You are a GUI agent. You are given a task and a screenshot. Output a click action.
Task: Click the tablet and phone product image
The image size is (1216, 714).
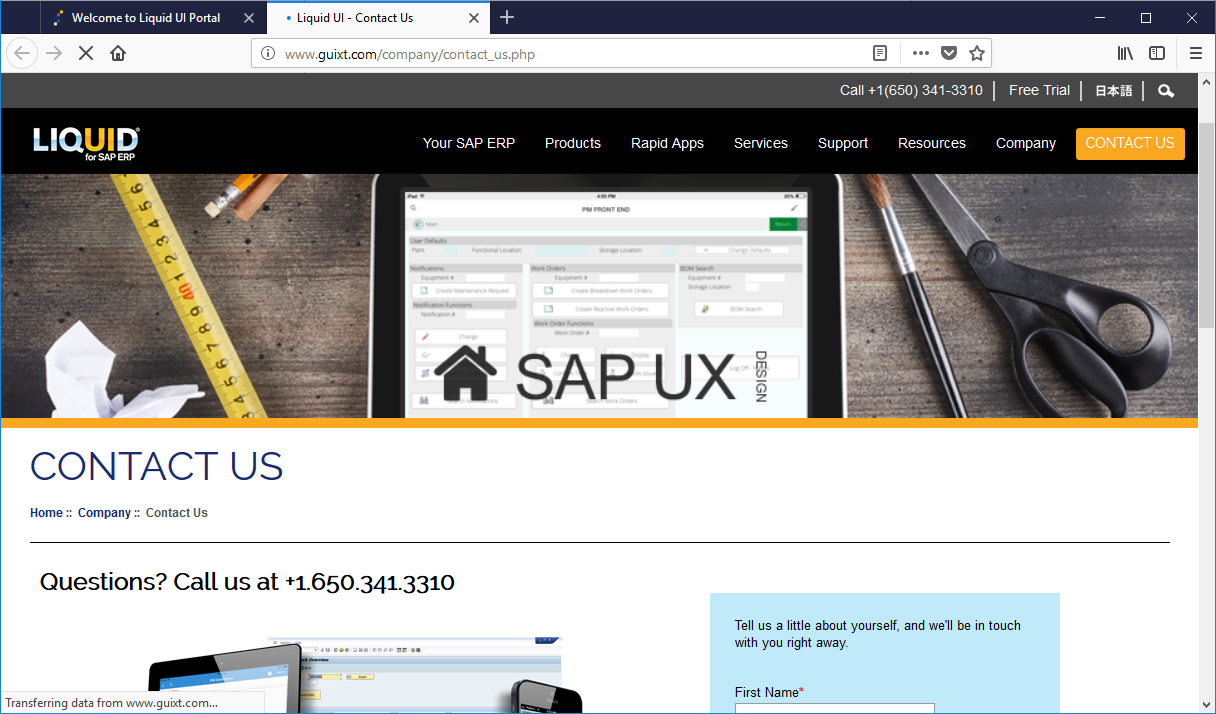pos(365,673)
